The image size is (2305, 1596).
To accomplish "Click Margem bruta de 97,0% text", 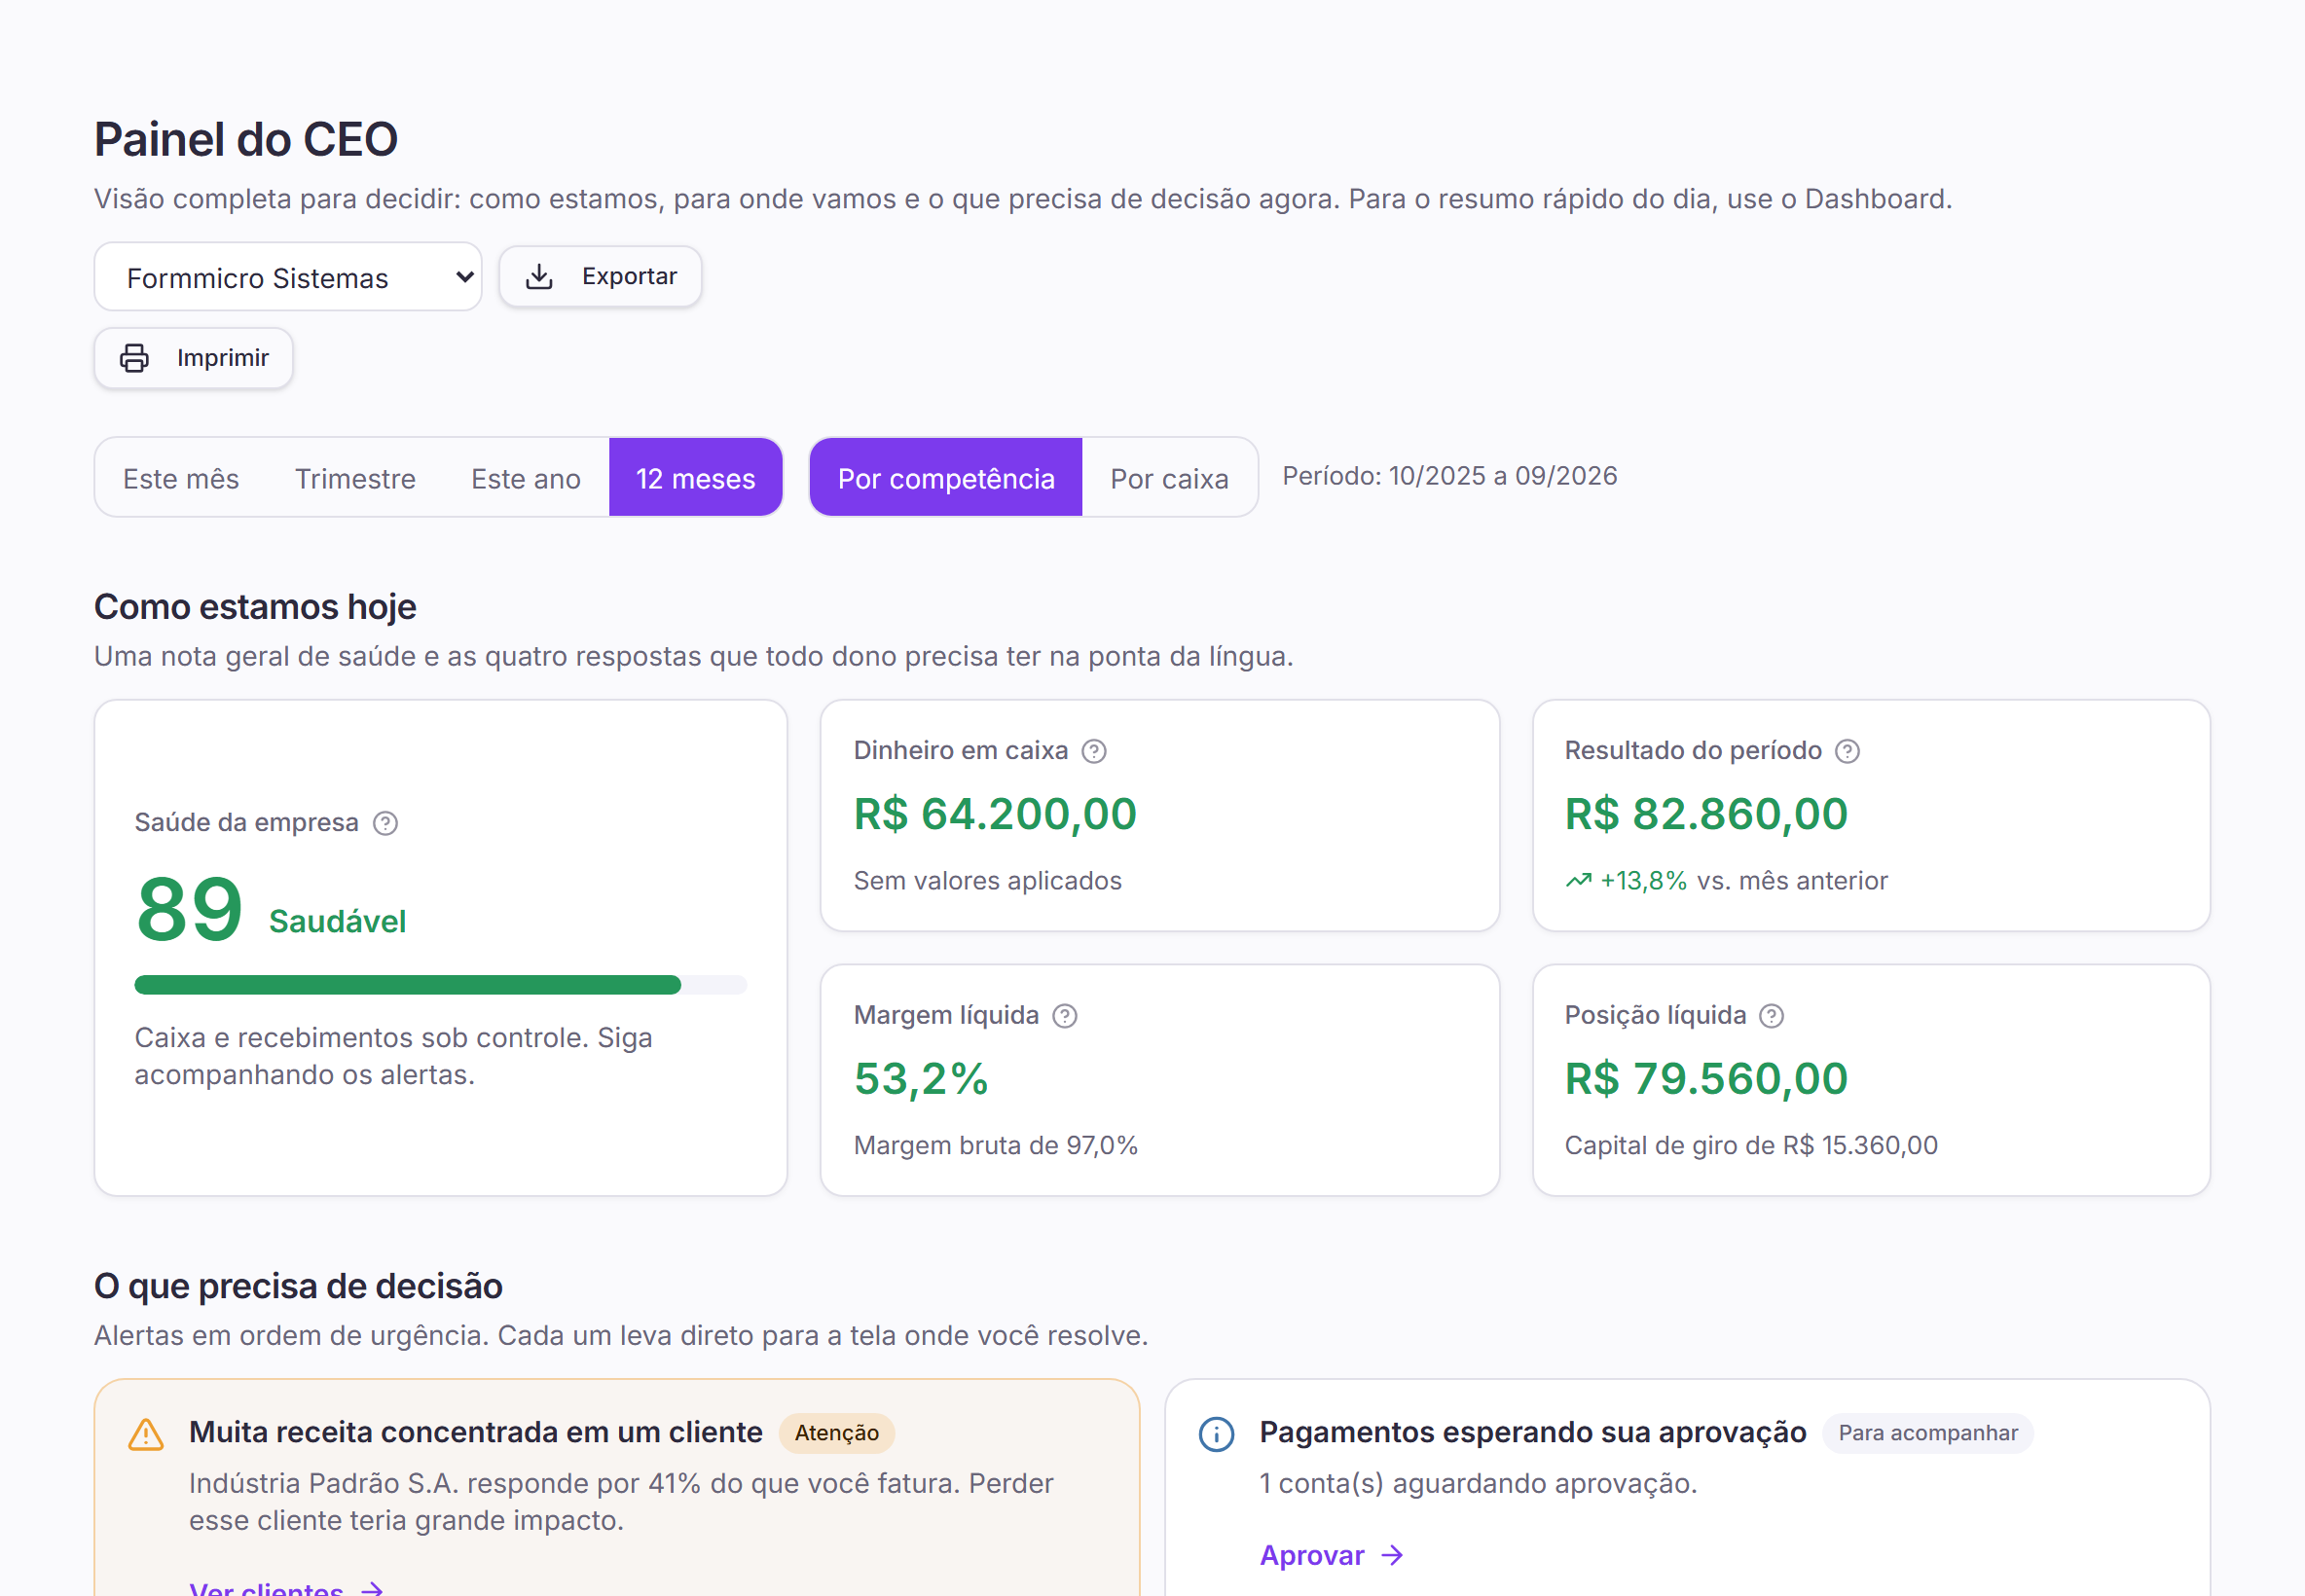I will pyautogui.click(x=996, y=1145).
